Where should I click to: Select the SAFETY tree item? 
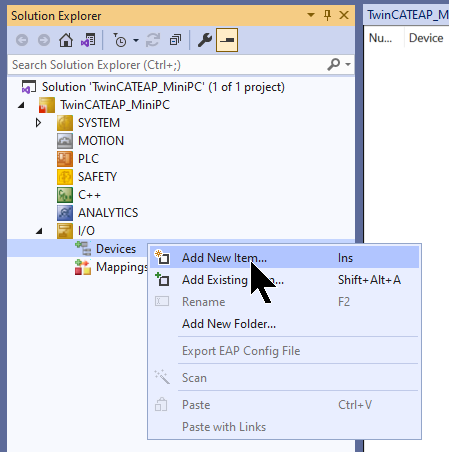[x=97, y=177]
